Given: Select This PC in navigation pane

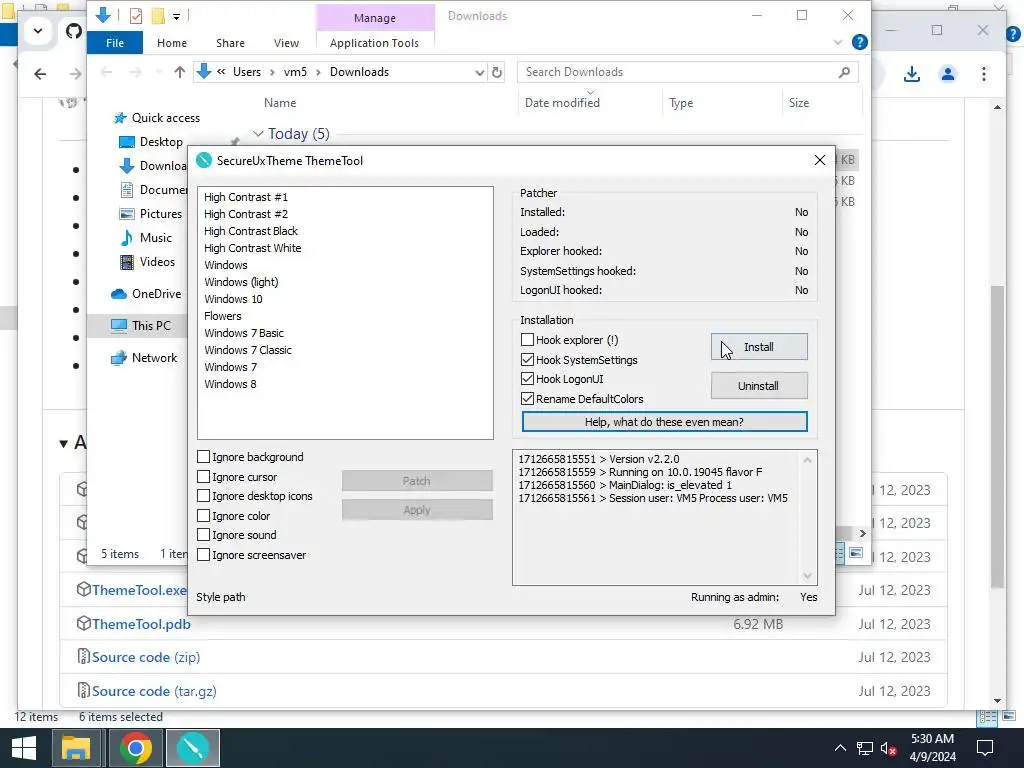Looking at the screenshot, I should pyautogui.click(x=140, y=325).
